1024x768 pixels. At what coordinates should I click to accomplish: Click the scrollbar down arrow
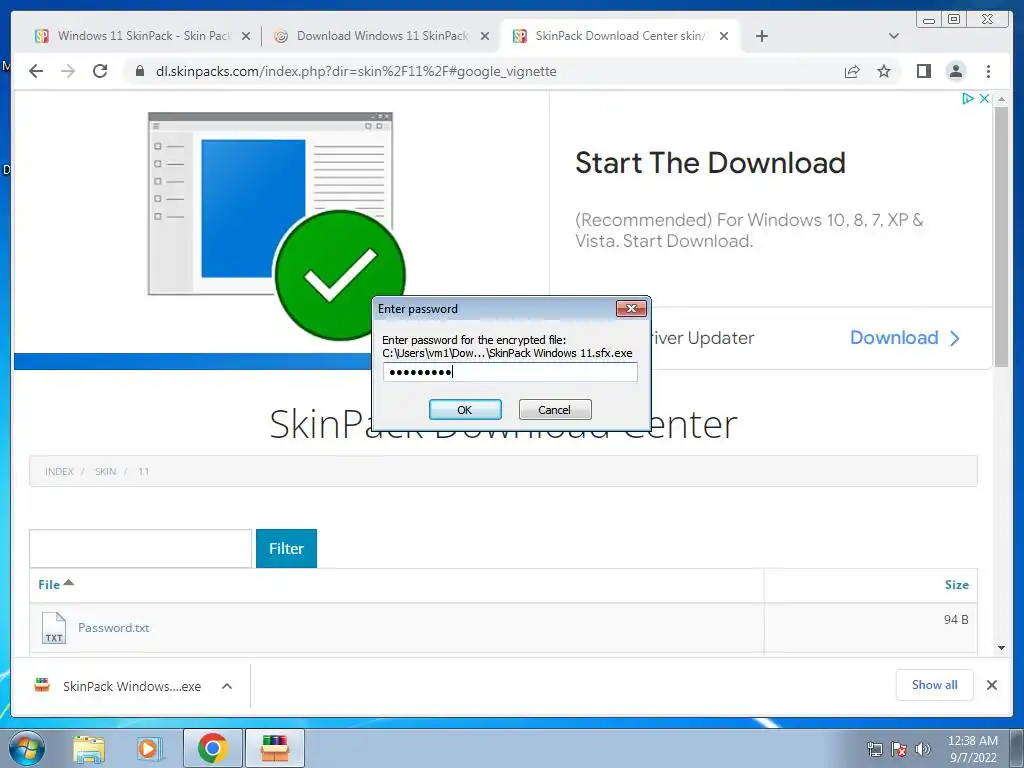[x=1001, y=648]
